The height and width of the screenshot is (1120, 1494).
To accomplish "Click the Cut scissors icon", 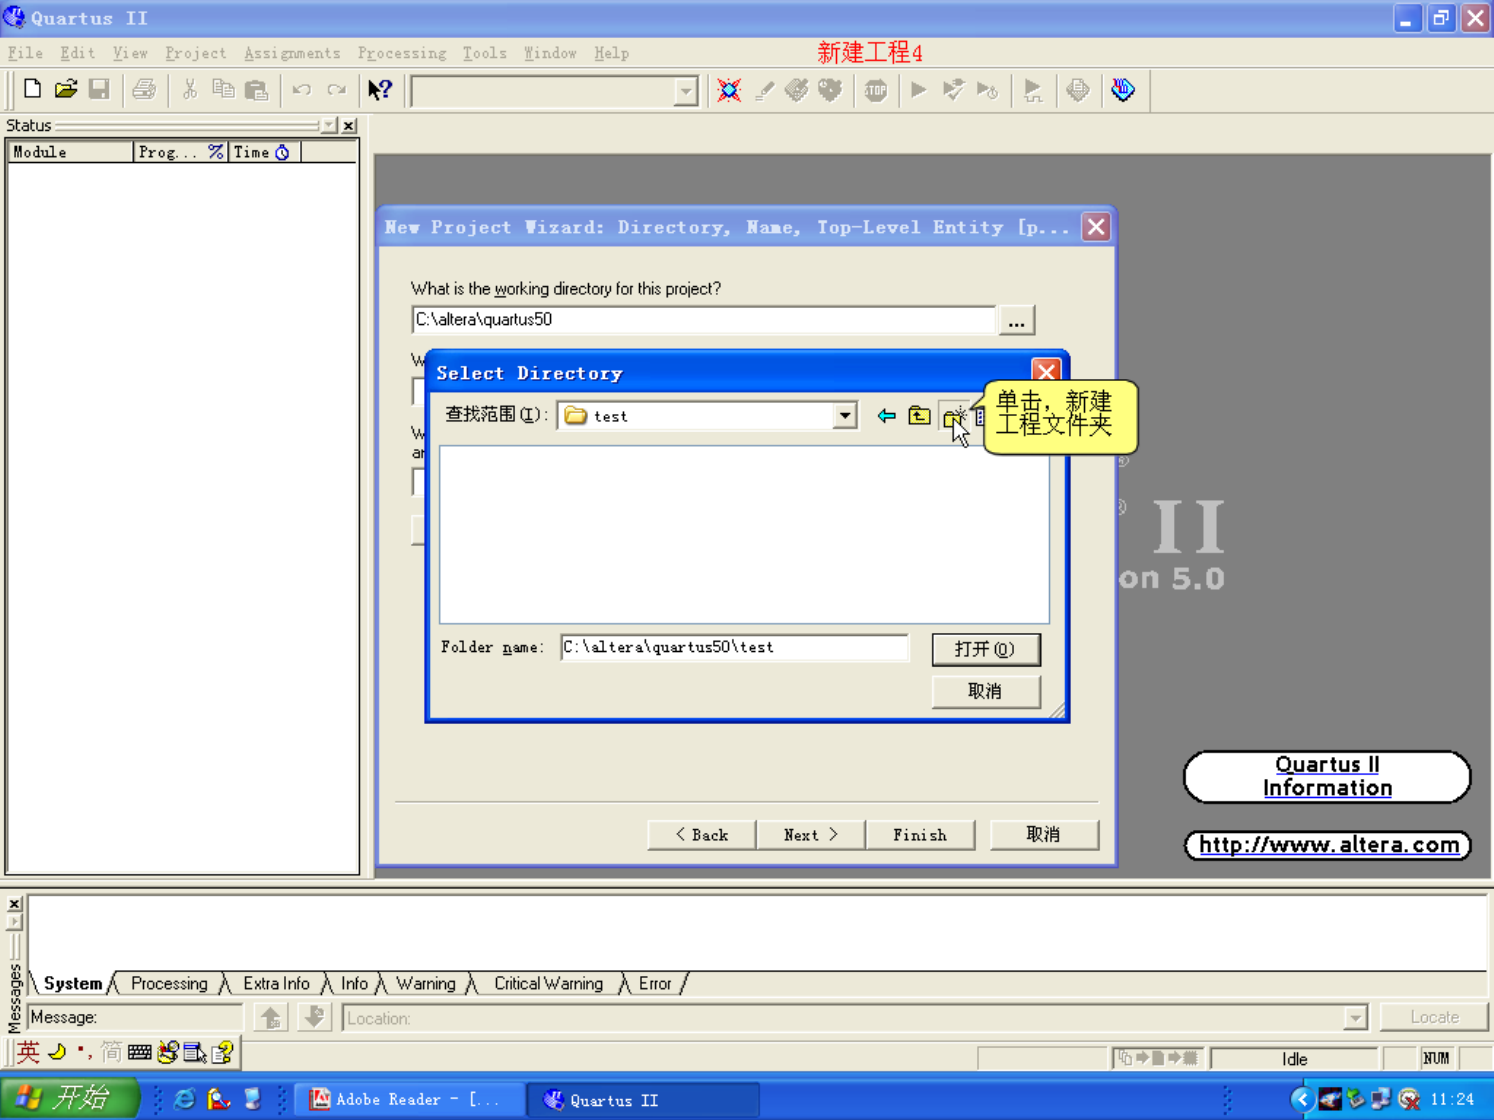I will click(189, 90).
